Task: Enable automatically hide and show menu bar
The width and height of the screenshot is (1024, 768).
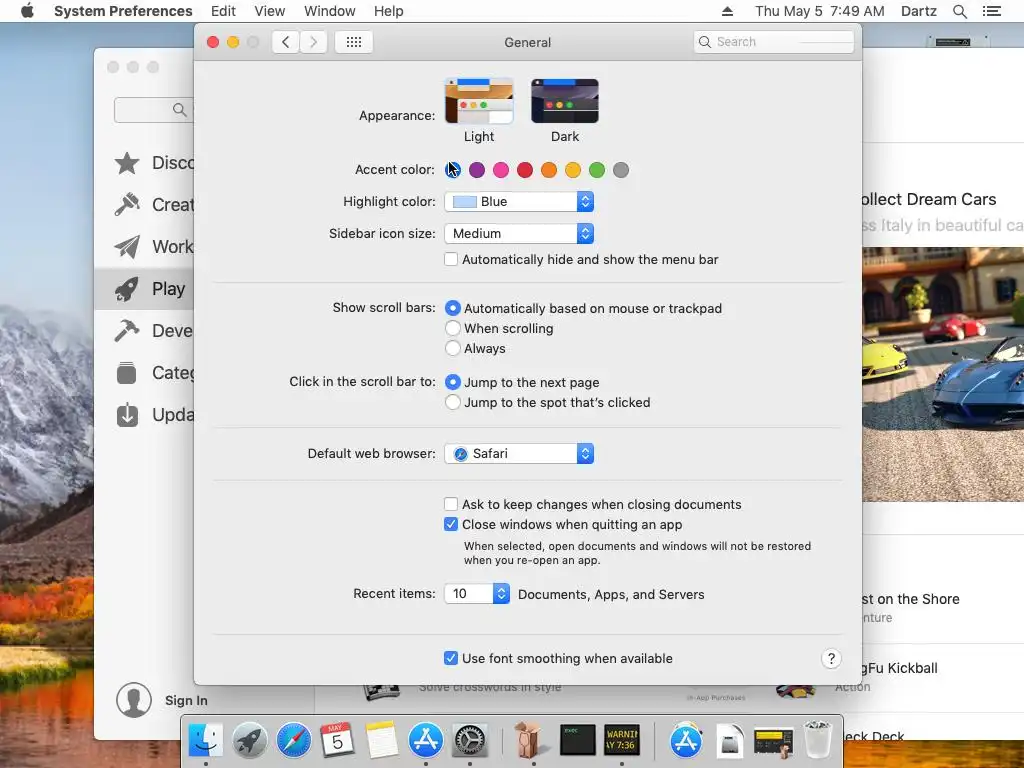Action: click(x=451, y=259)
